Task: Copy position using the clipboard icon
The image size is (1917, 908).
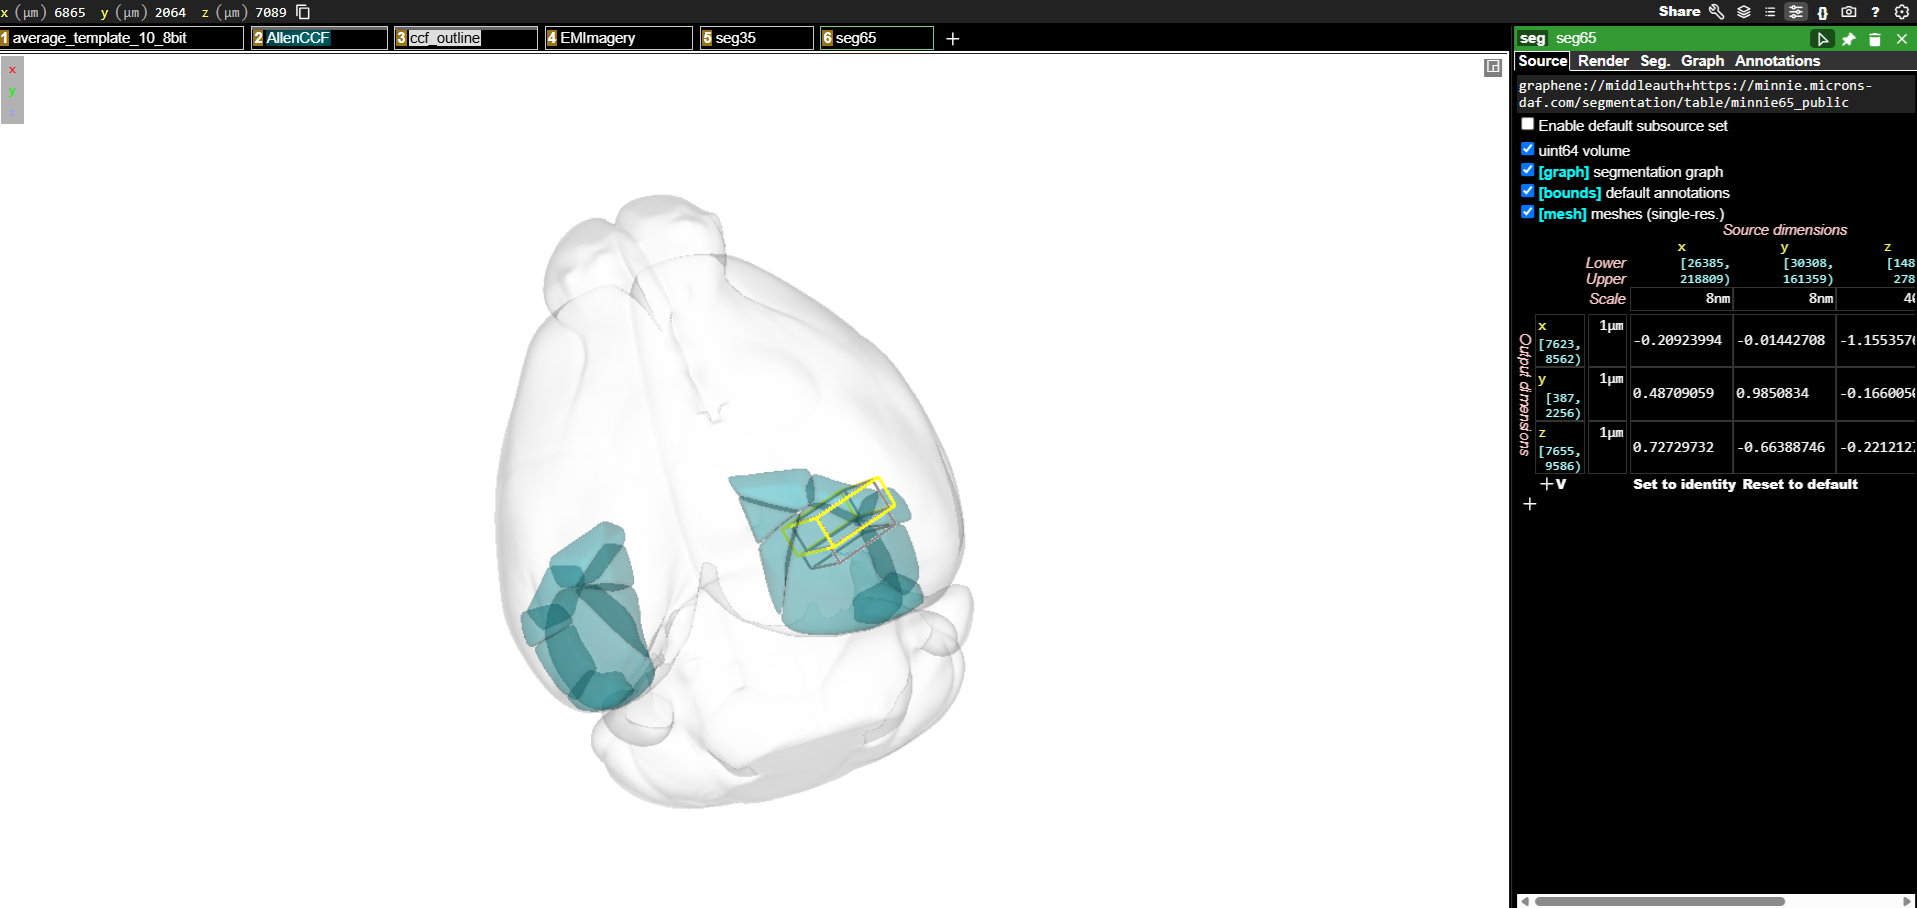Action: click(x=303, y=12)
